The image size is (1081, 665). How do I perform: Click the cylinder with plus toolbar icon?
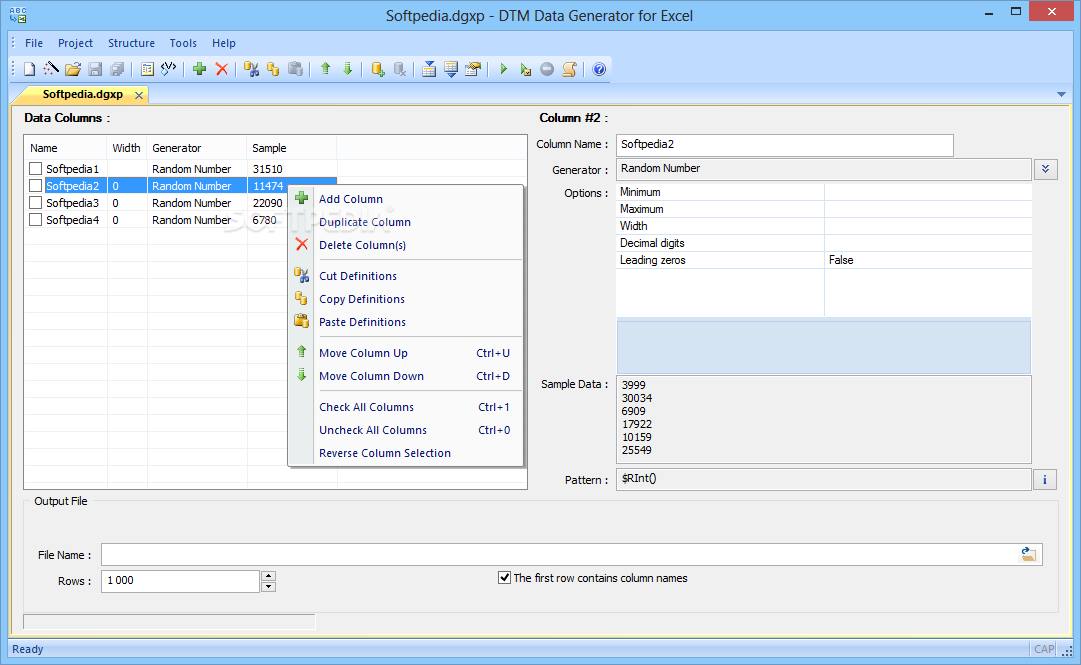[378, 69]
